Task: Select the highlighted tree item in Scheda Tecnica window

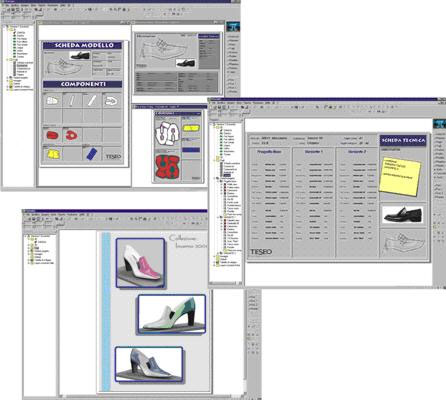Action: [227, 175]
